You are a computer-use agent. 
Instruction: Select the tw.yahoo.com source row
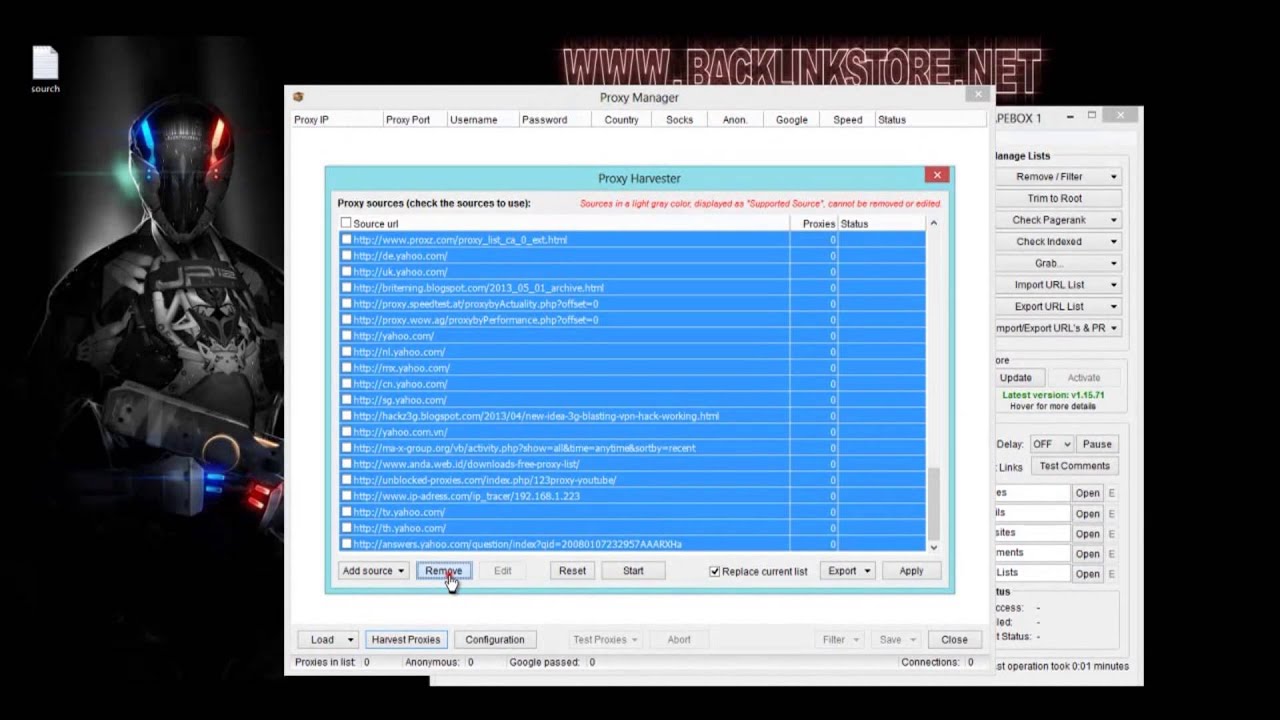(x=632, y=512)
